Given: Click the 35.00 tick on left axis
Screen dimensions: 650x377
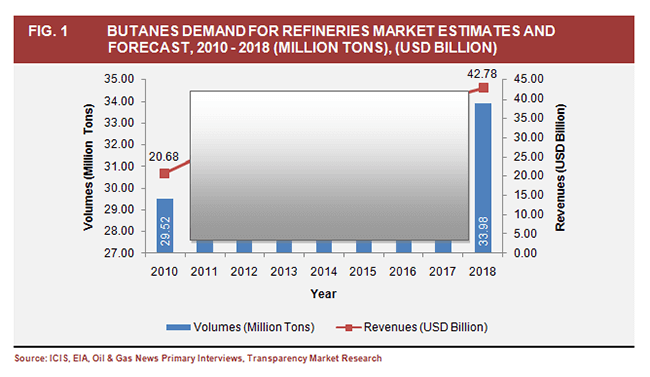Looking at the screenshot, I should click(x=119, y=79).
